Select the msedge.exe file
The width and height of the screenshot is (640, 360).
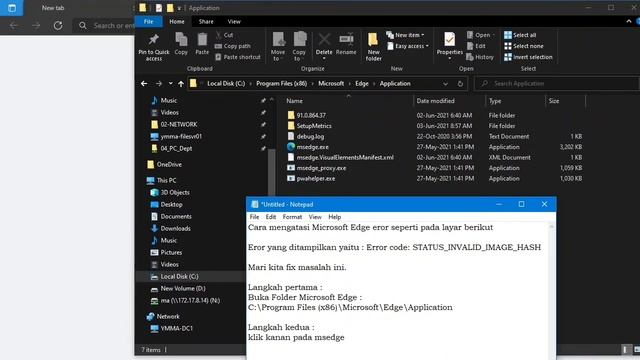[x=312, y=147]
